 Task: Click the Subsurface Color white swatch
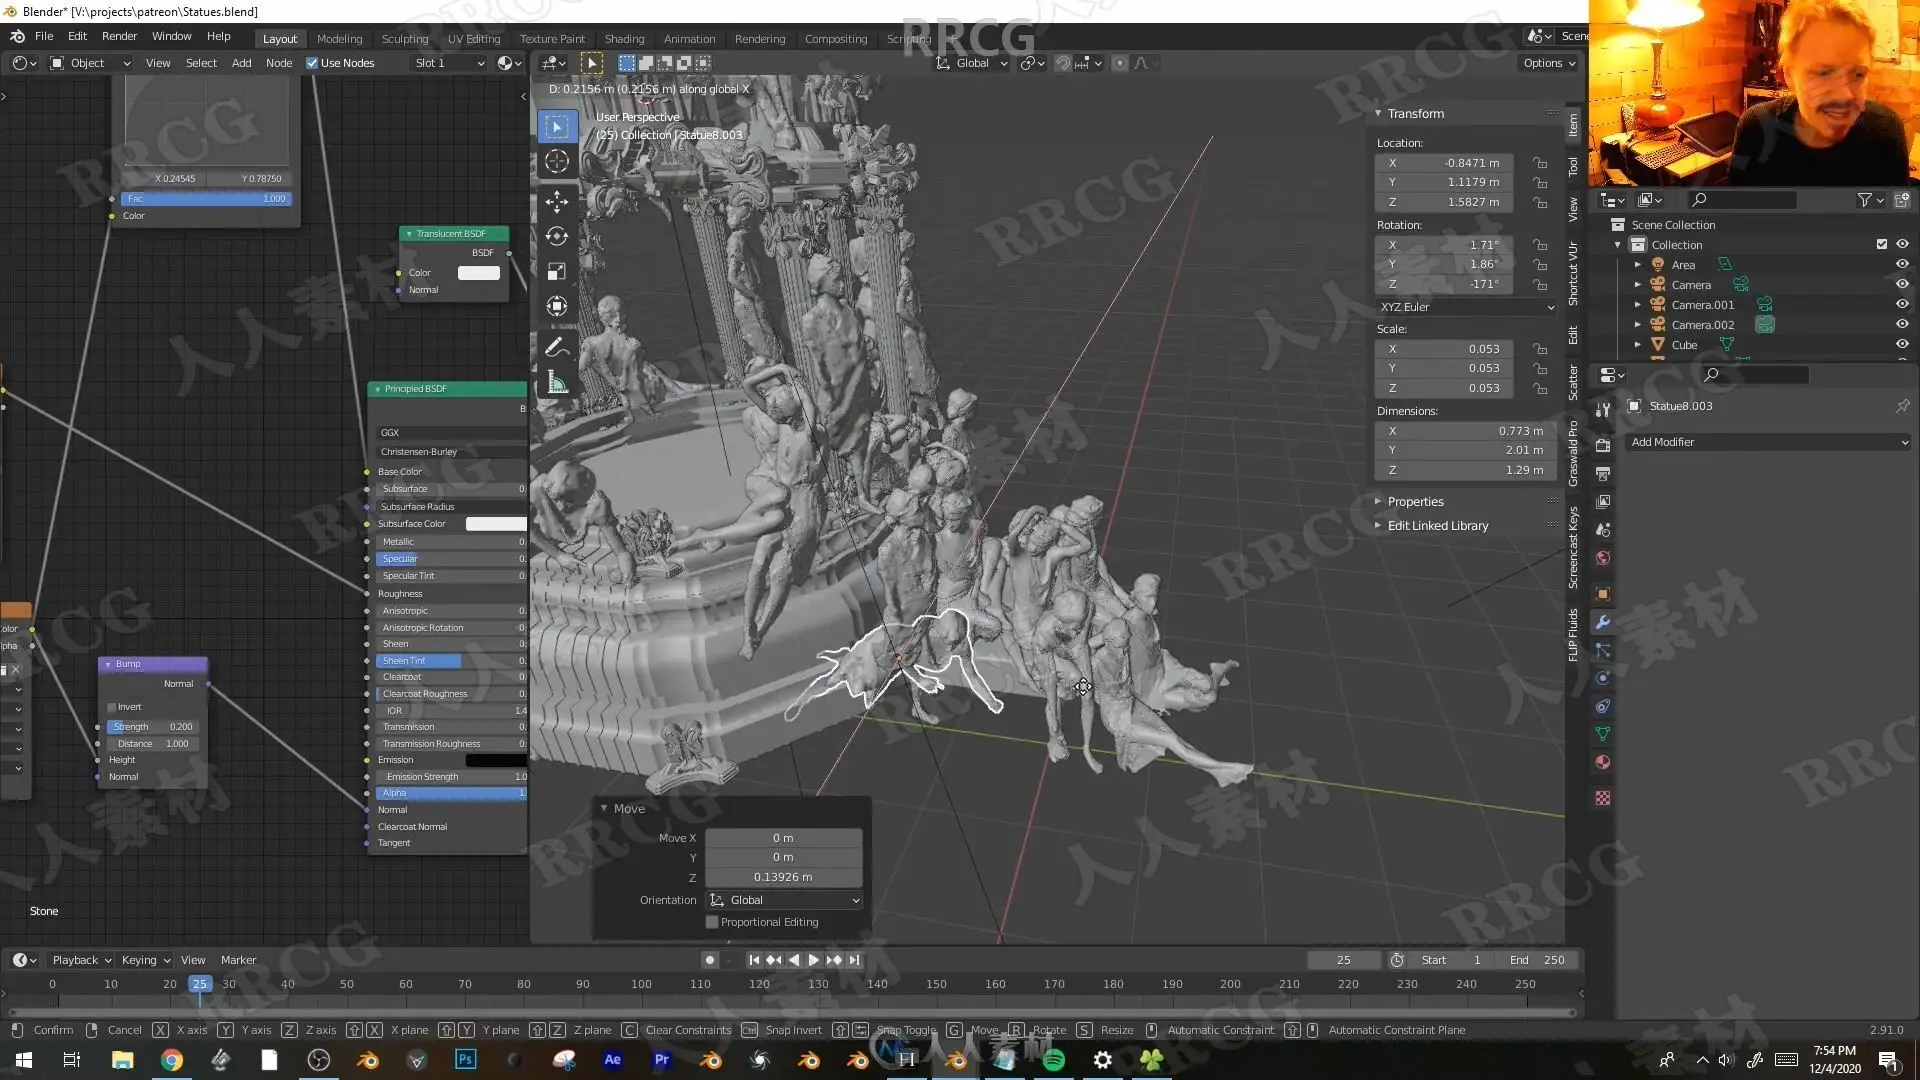point(496,524)
